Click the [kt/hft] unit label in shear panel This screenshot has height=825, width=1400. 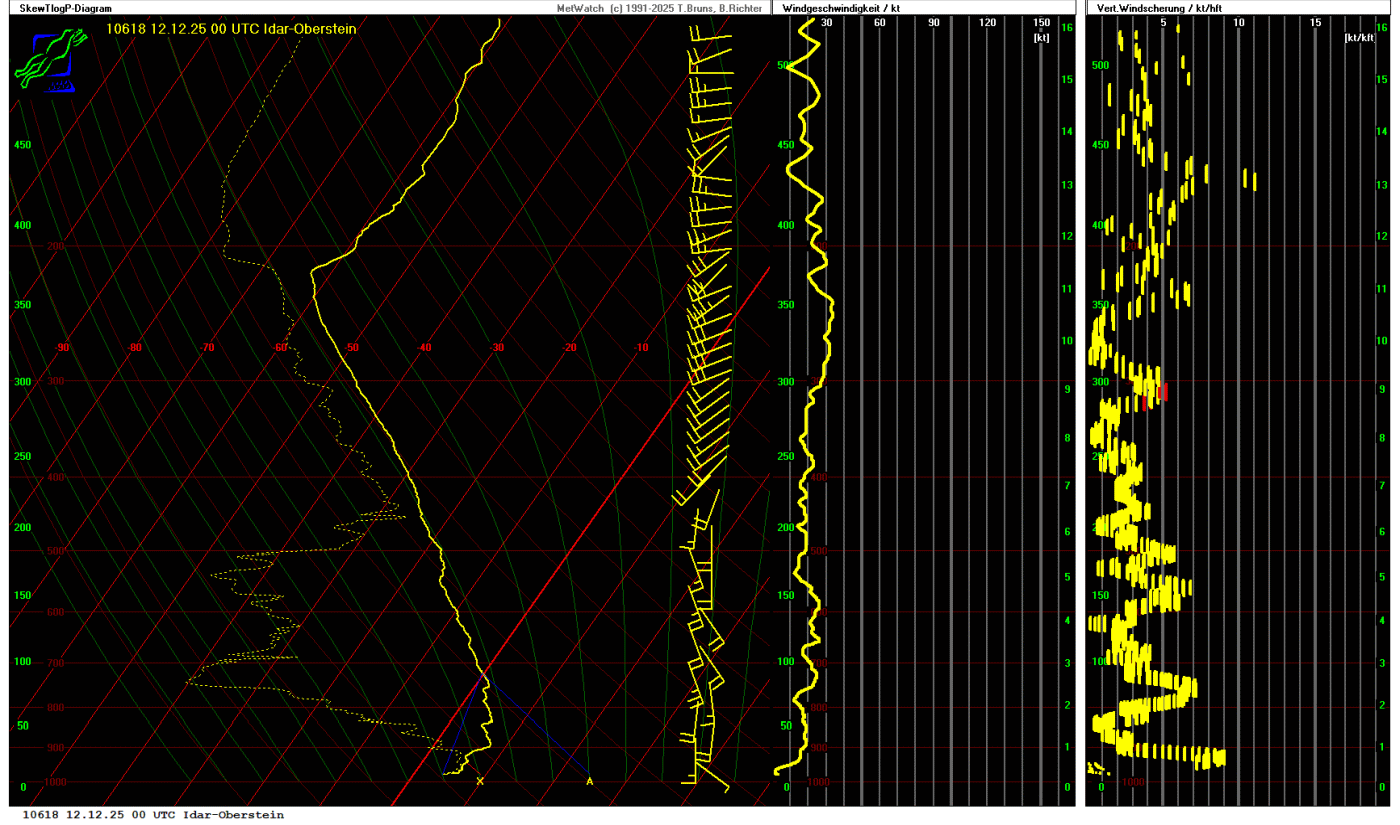click(x=1359, y=37)
